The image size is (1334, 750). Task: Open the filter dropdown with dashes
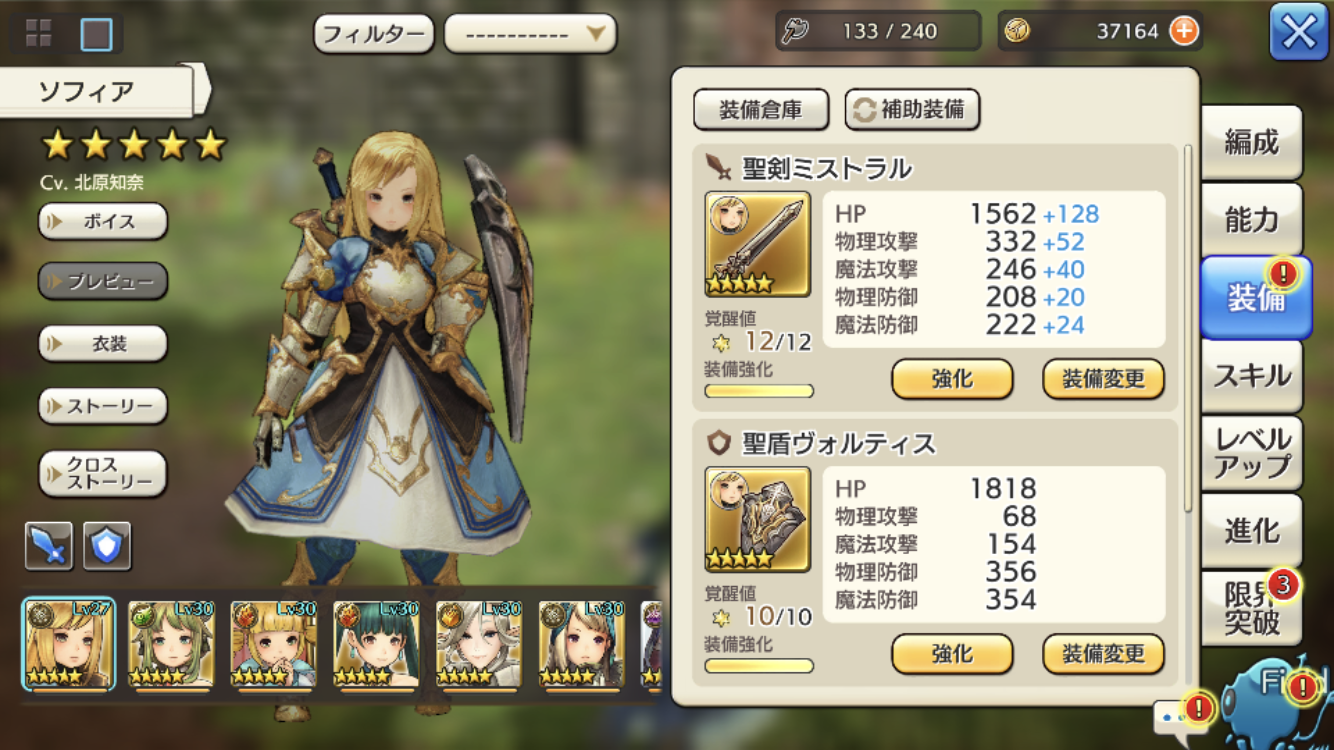530,34
